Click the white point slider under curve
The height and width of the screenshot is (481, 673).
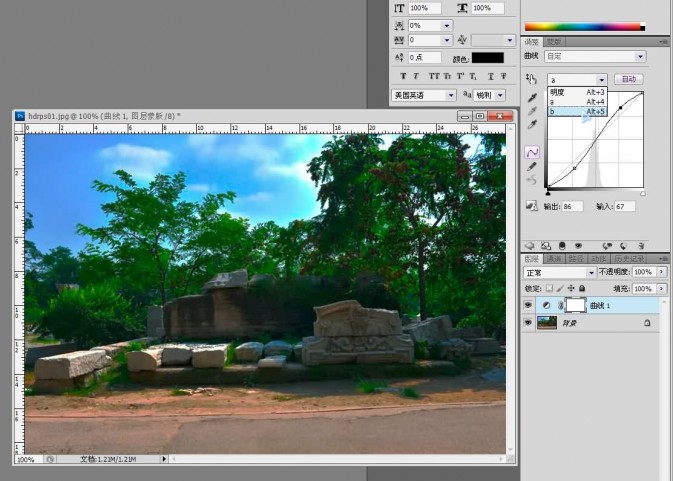coord(643,193)
